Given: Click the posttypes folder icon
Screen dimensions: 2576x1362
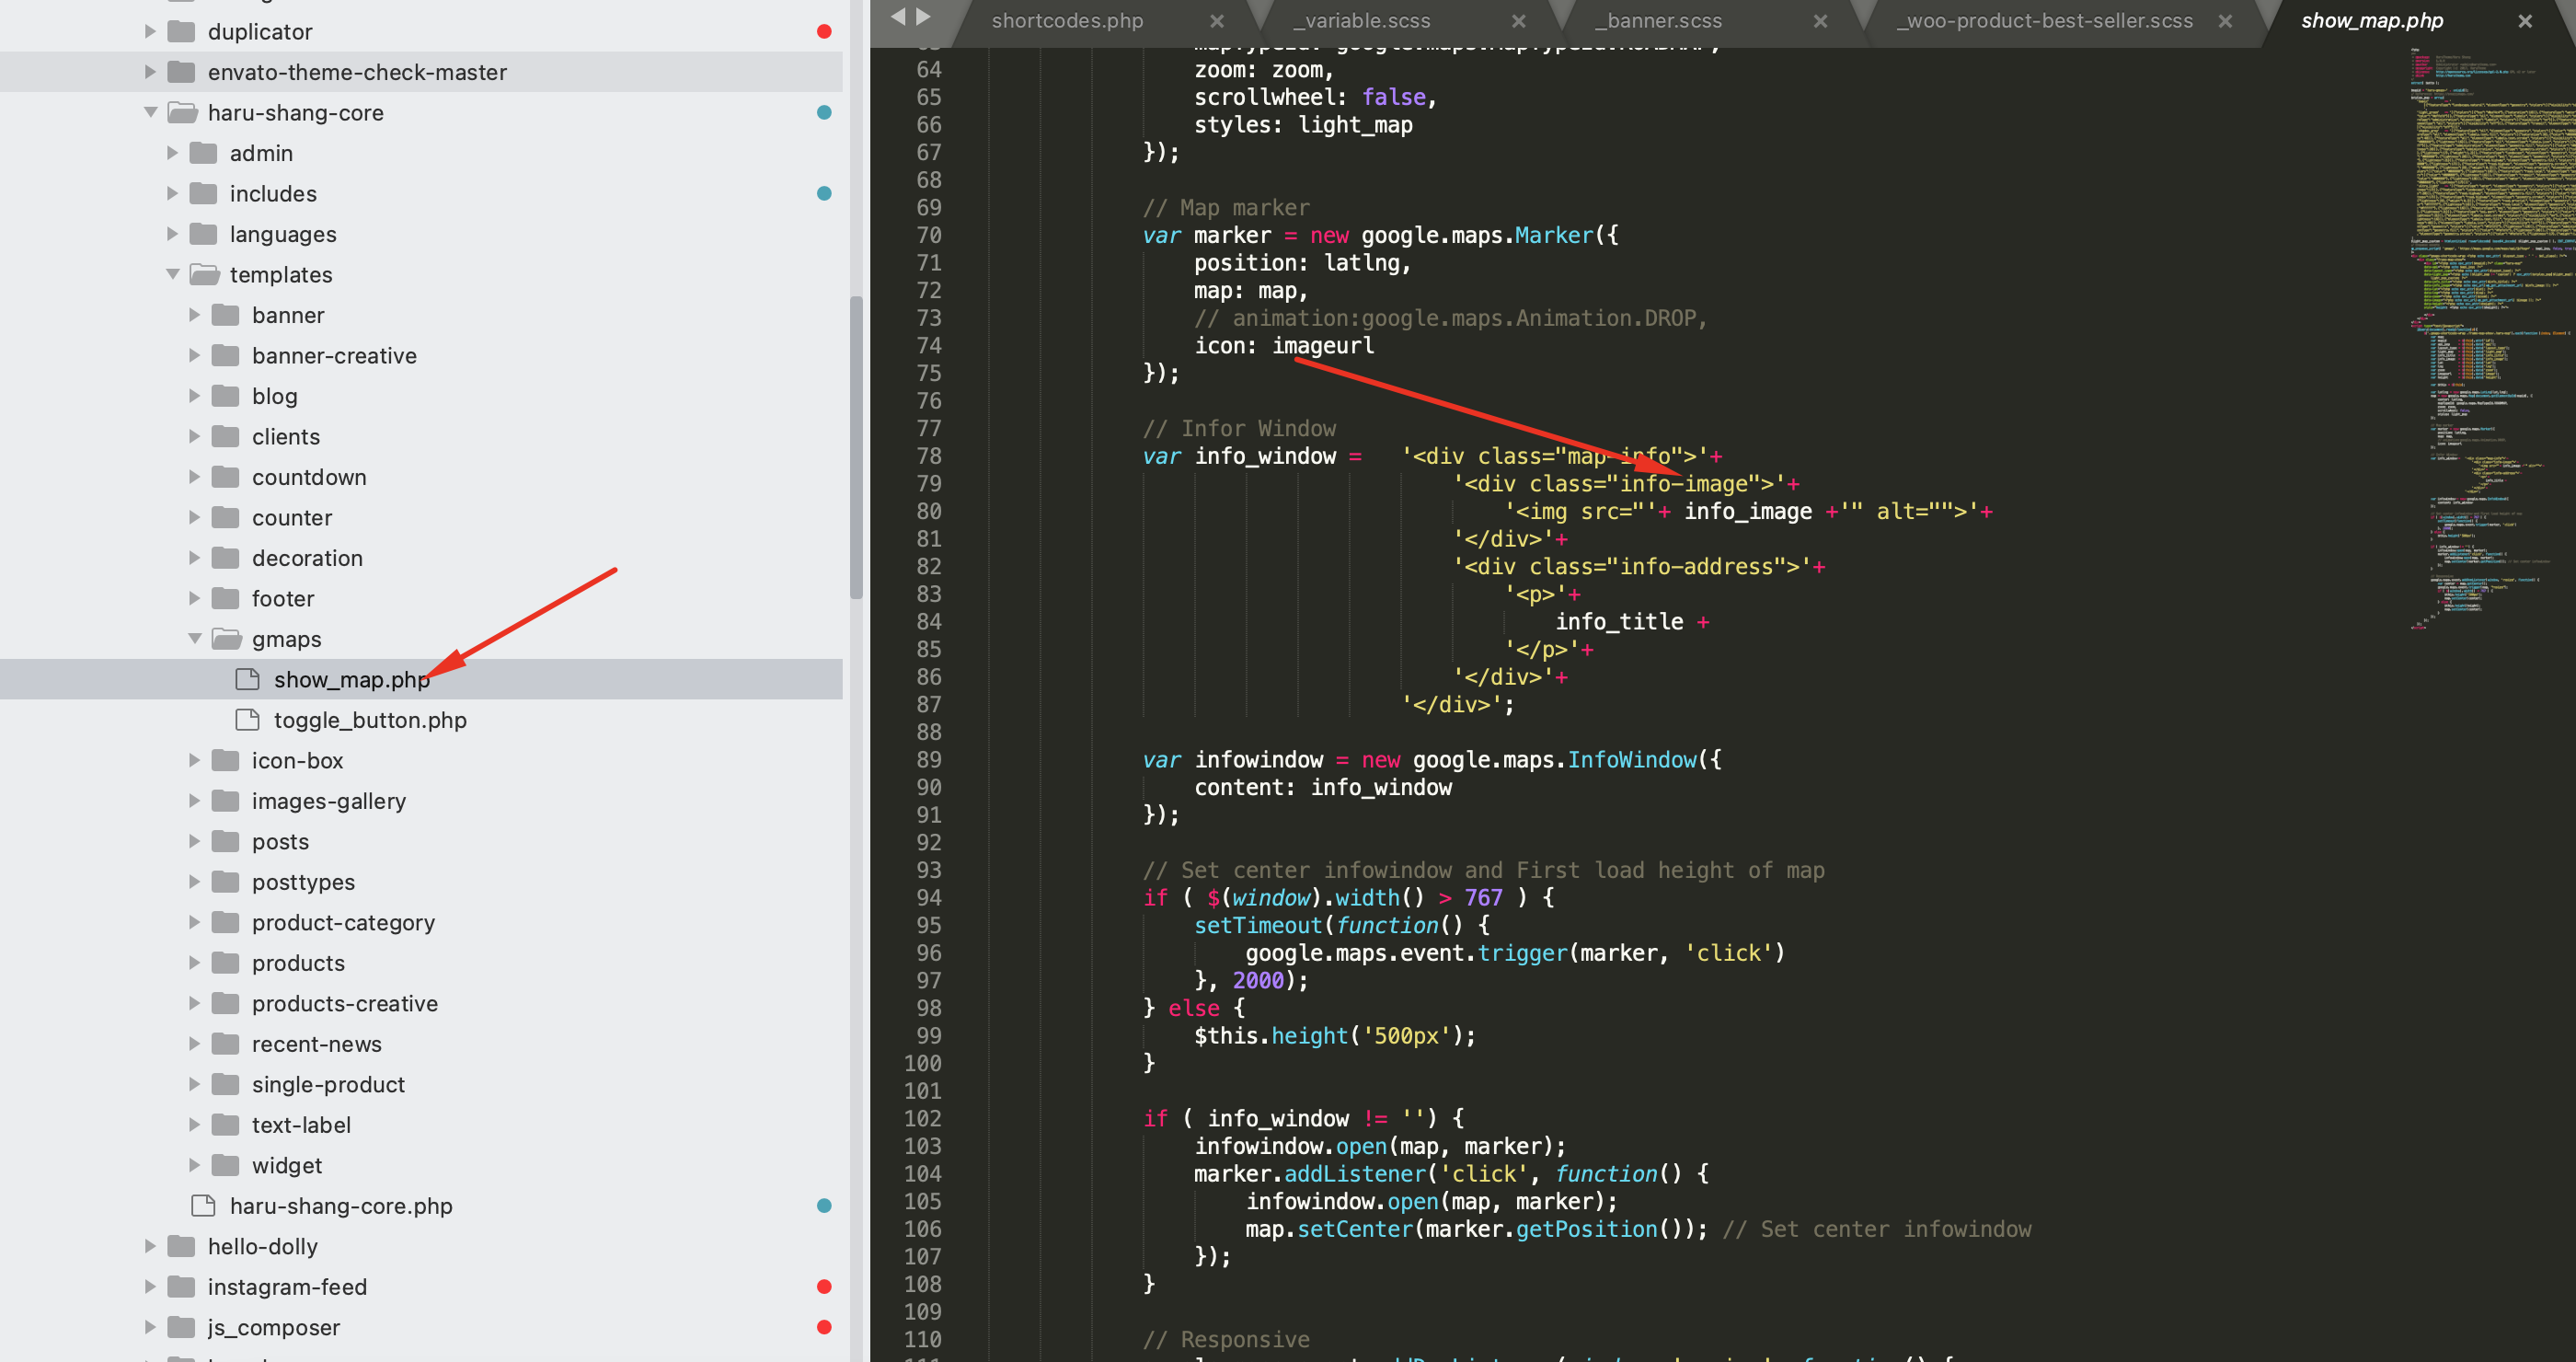Looking at the screenshot, I should click(x=226, y=881).
